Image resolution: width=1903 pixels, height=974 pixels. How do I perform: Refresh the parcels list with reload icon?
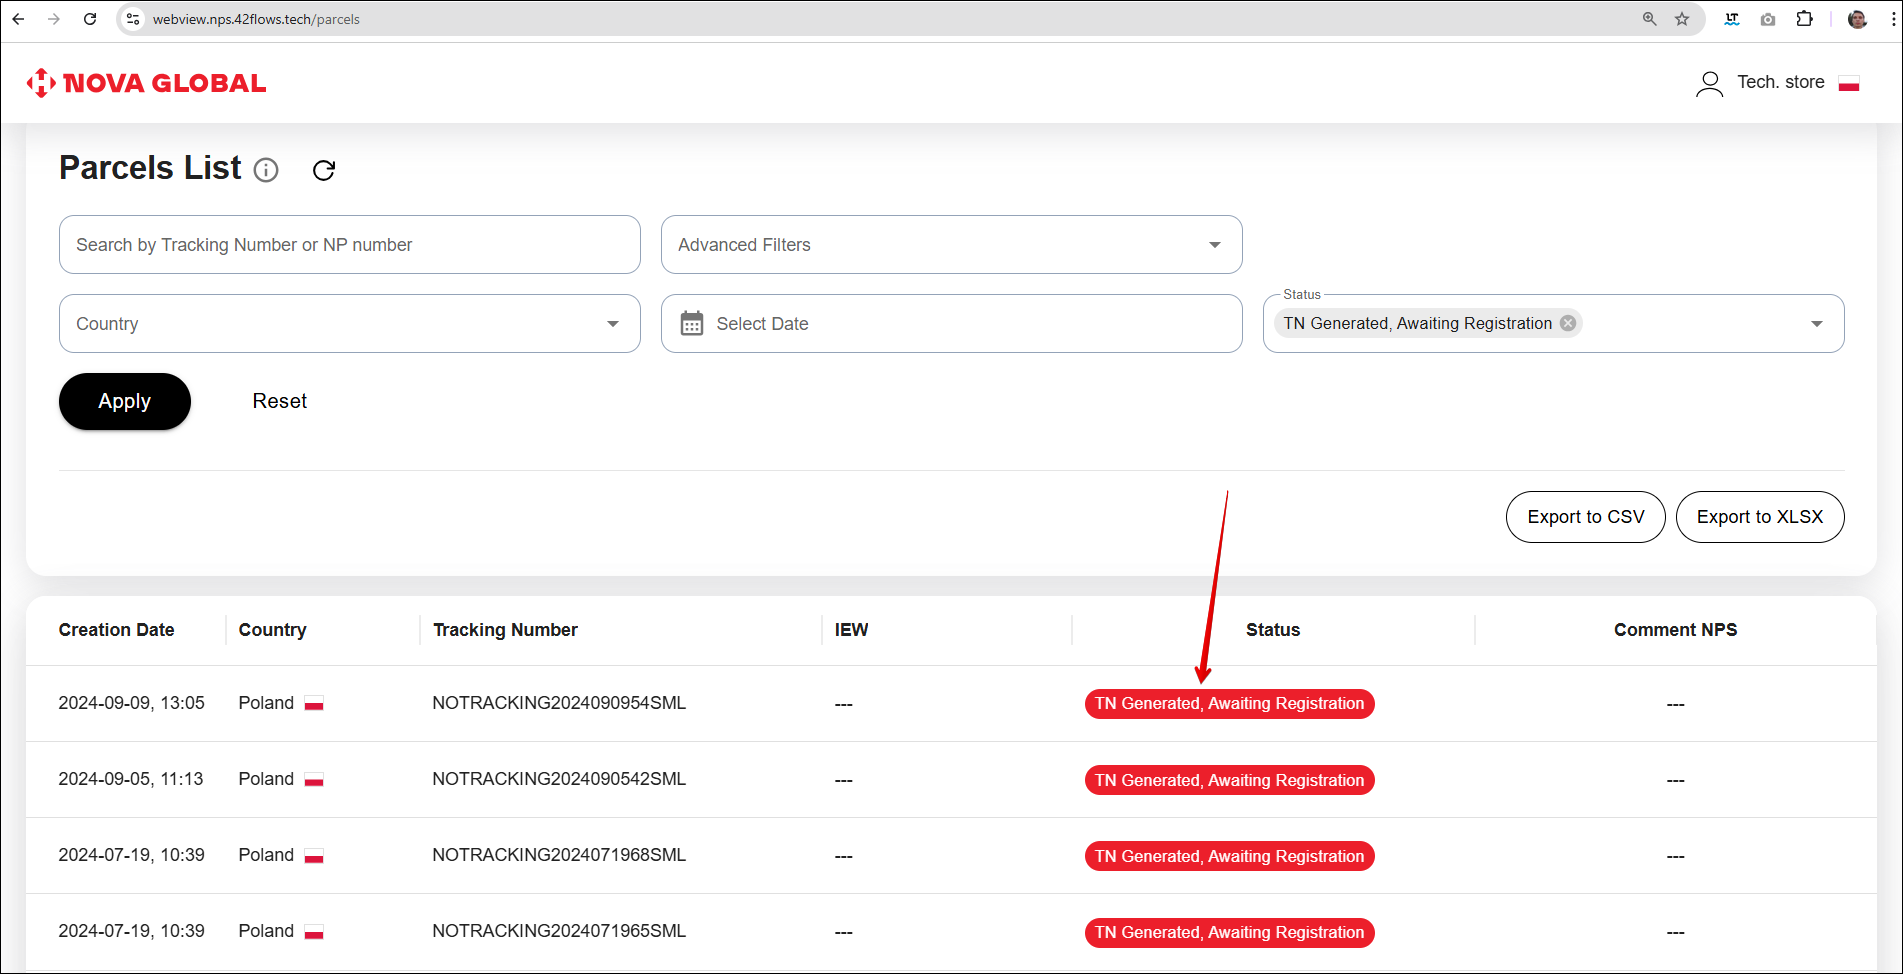point(324,170)
